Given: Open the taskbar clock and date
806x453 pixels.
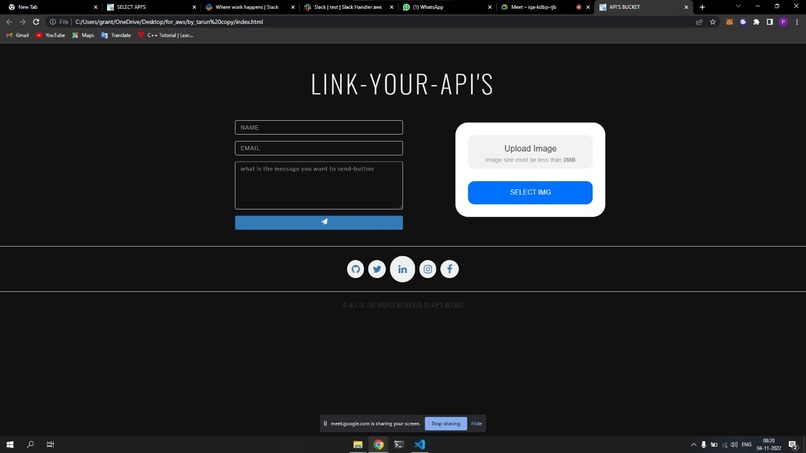Looking at the screenshot, I should (768, 445).
